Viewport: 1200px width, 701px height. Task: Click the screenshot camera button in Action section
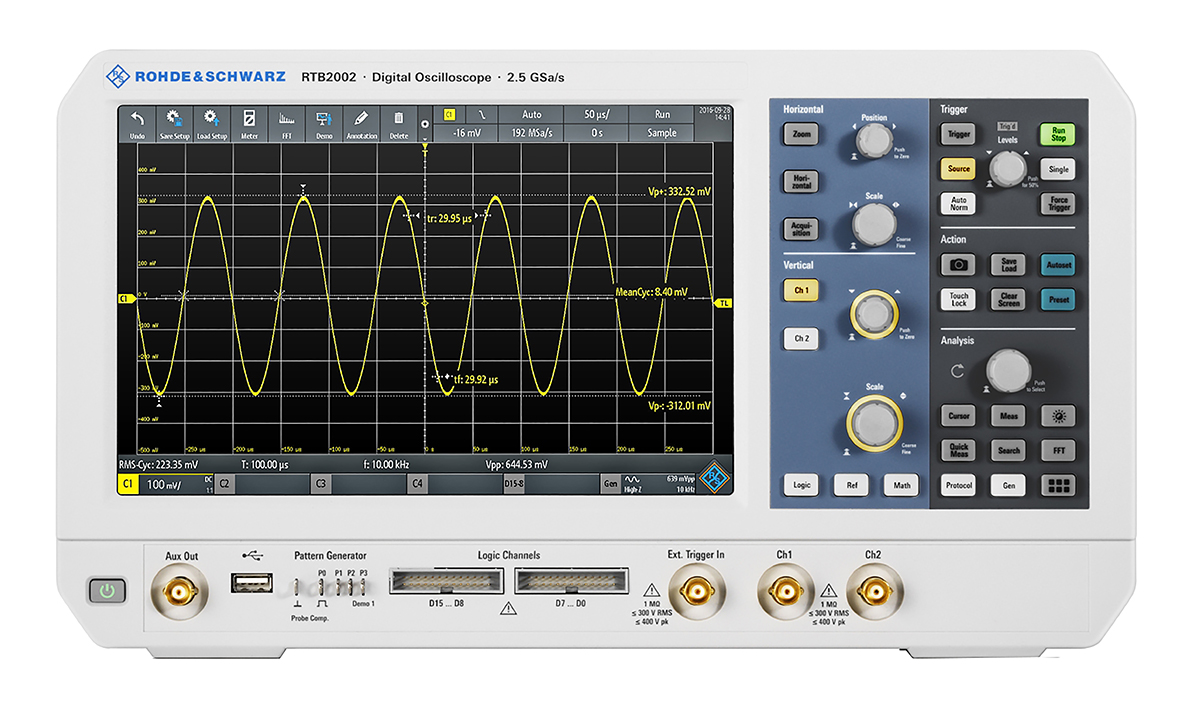coord(958,264)
